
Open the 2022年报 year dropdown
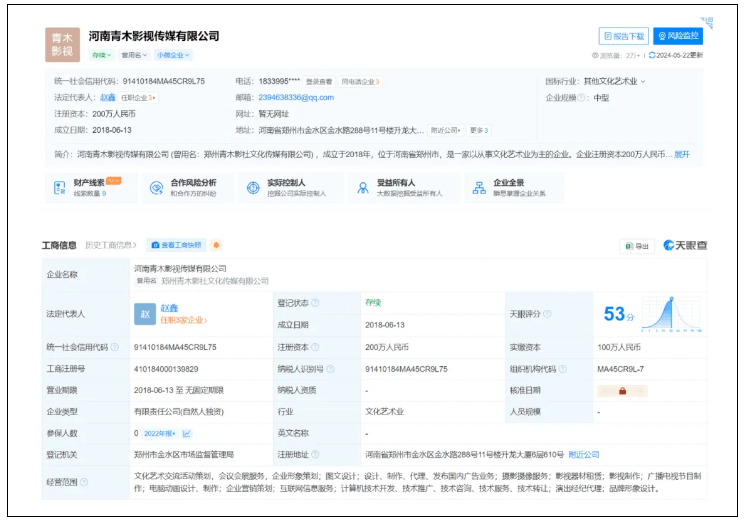[x=161, y=433]
